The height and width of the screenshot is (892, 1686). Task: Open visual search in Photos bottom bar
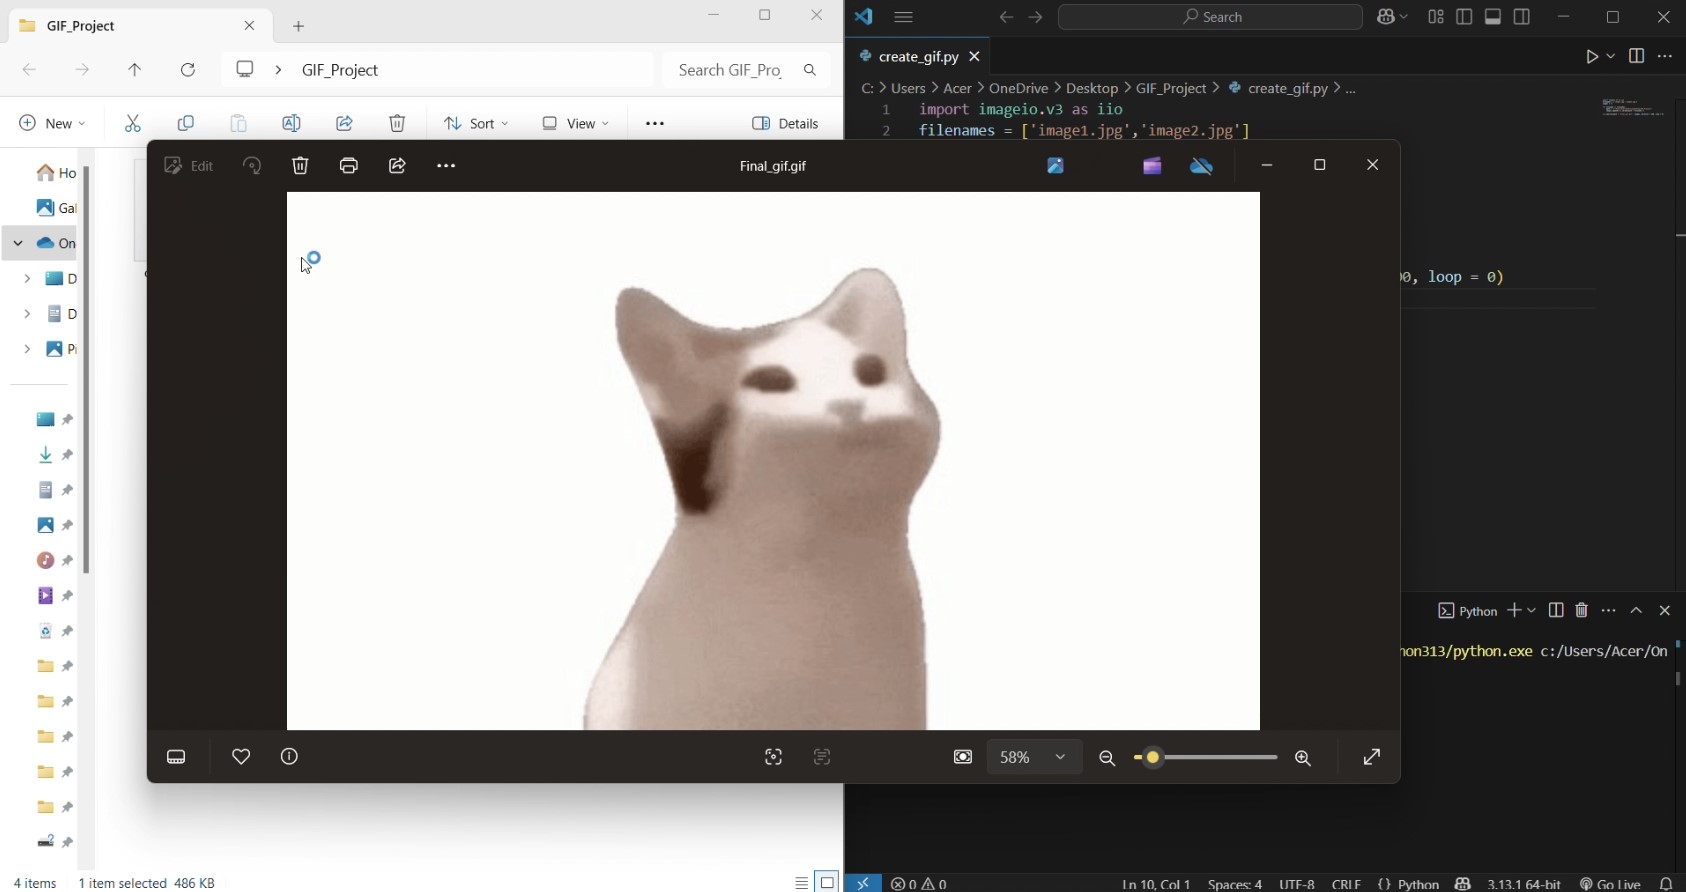(773, 758)
